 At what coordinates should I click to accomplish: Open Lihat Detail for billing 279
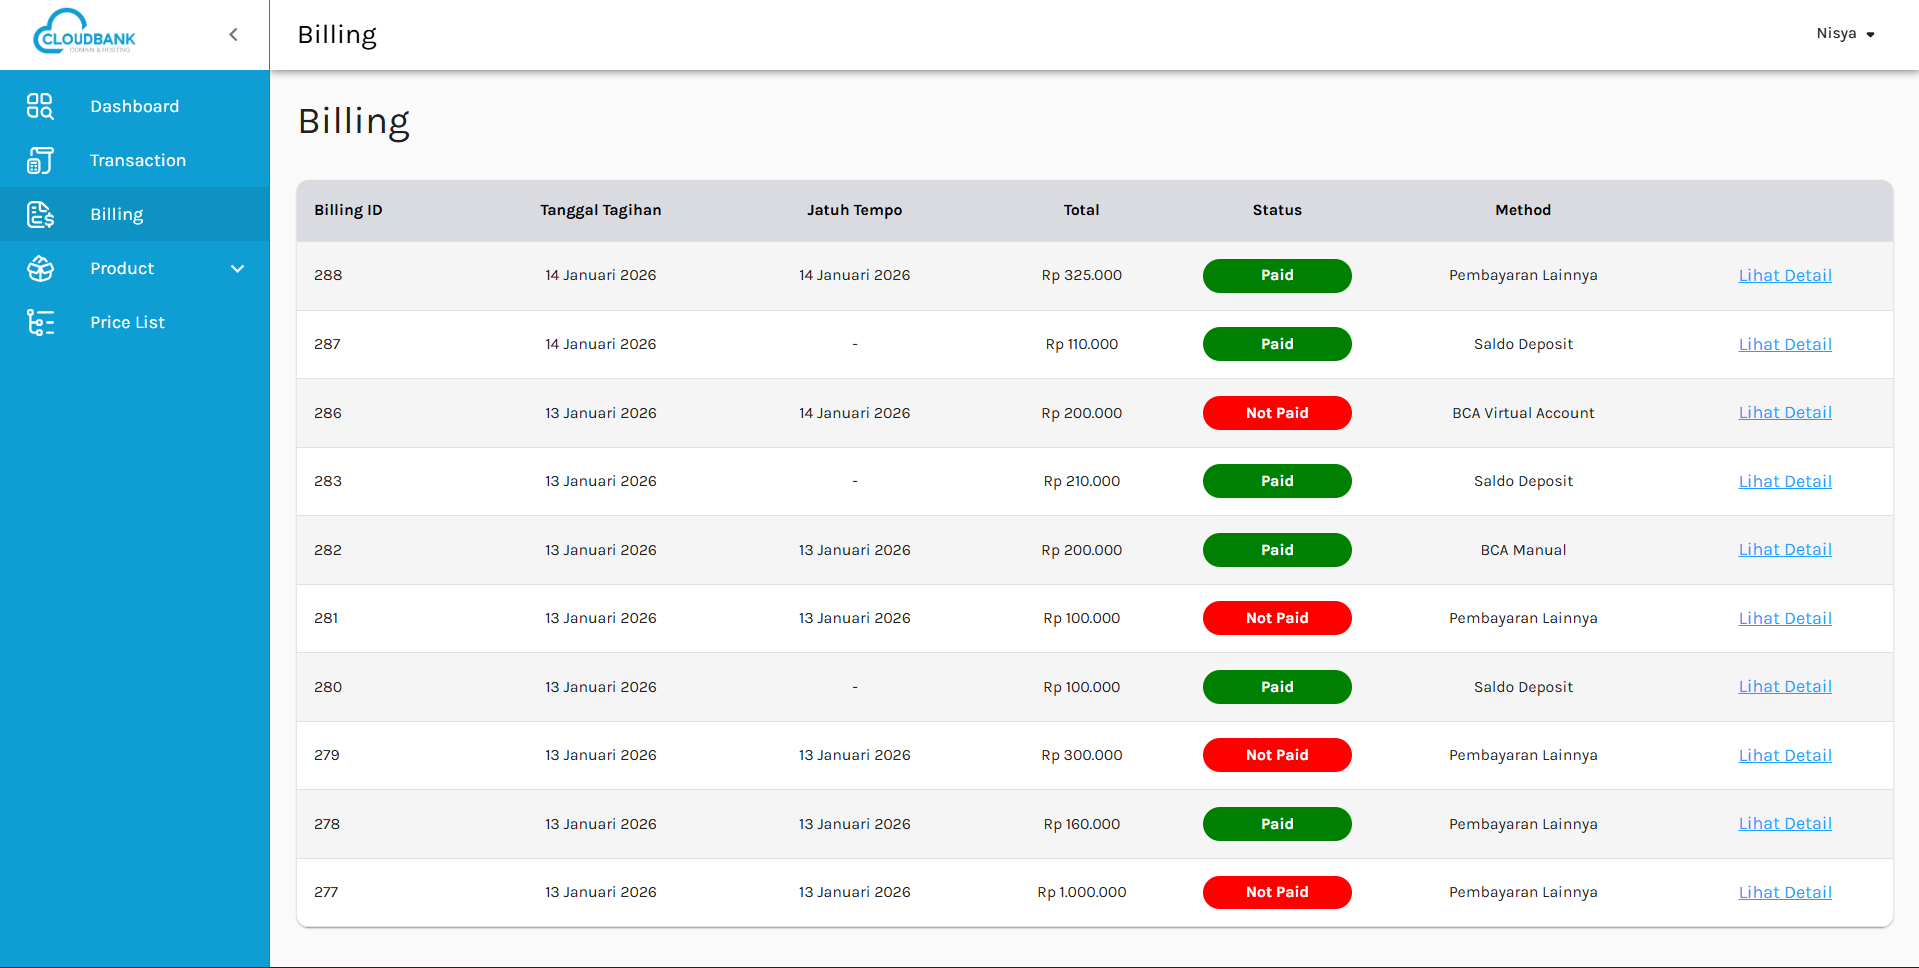pyautogui.click(x=1784, y=755)
